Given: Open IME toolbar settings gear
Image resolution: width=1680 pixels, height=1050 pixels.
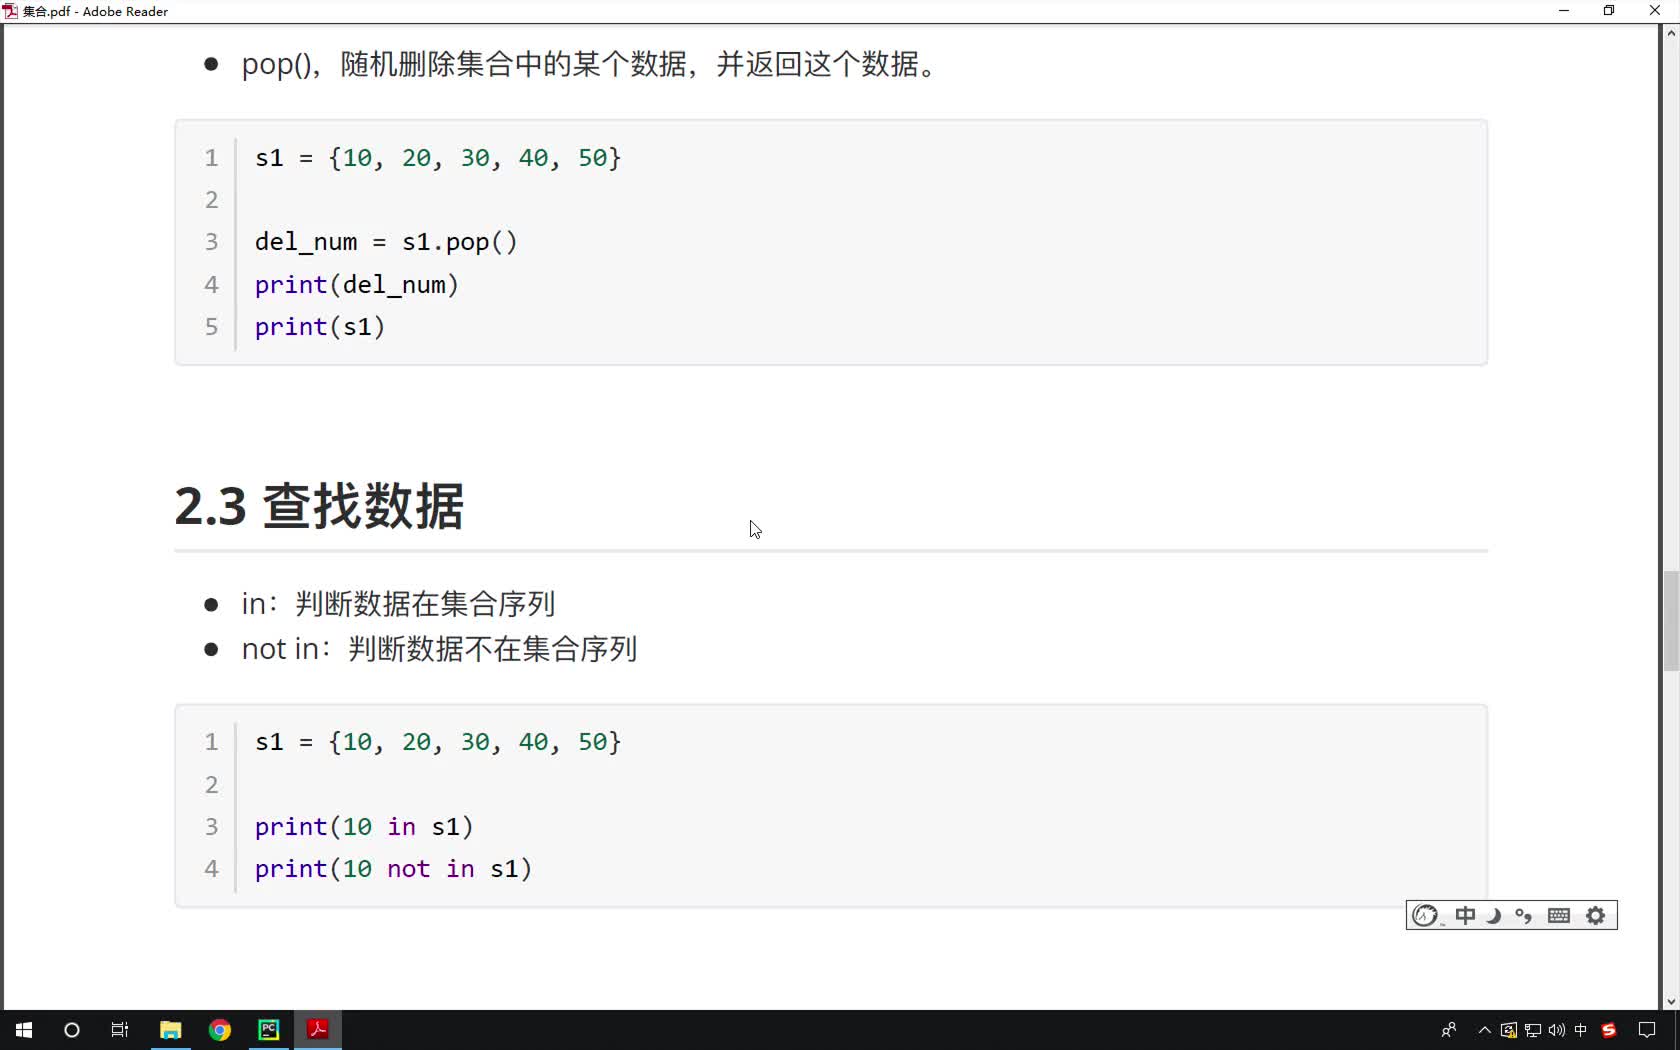Looking at the screenshot, I should pyautogui.click(x=1596, y=915).
